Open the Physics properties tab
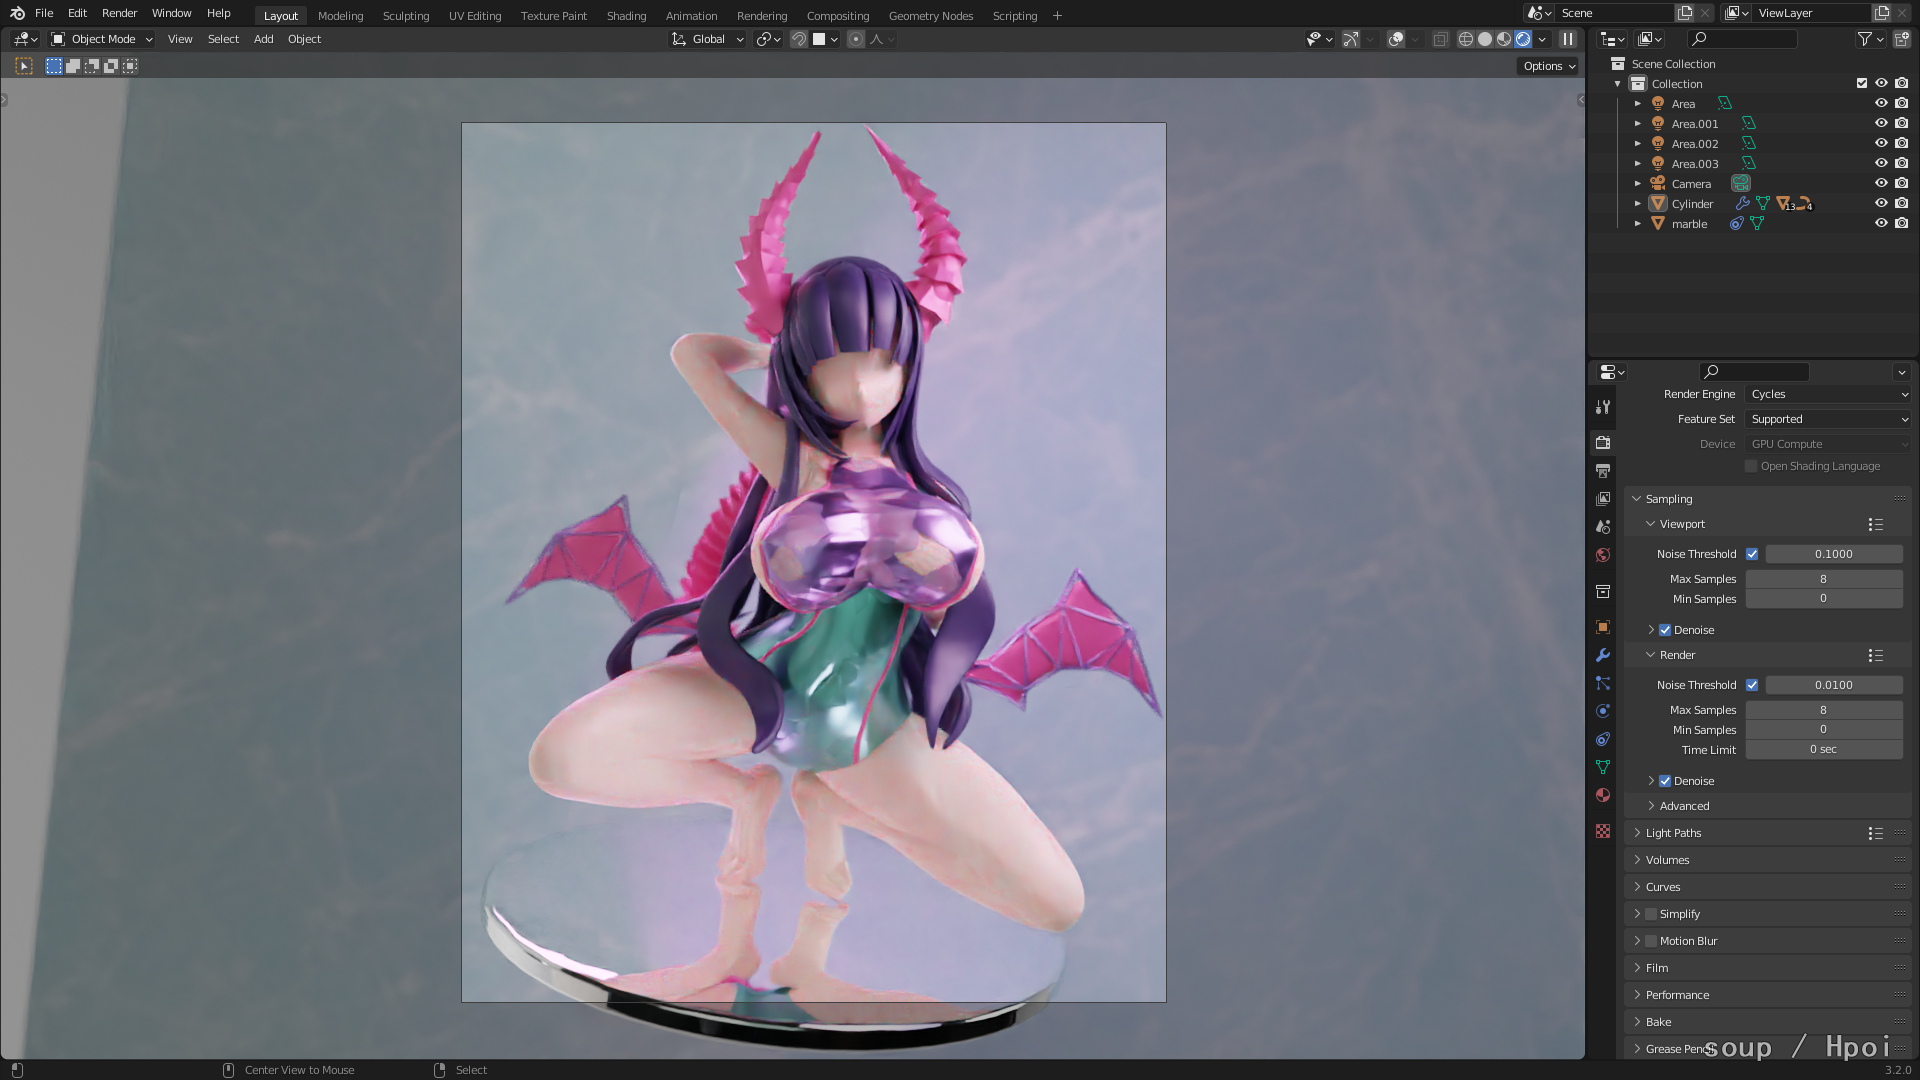1920x1080 pixels. coord(1603,711)
